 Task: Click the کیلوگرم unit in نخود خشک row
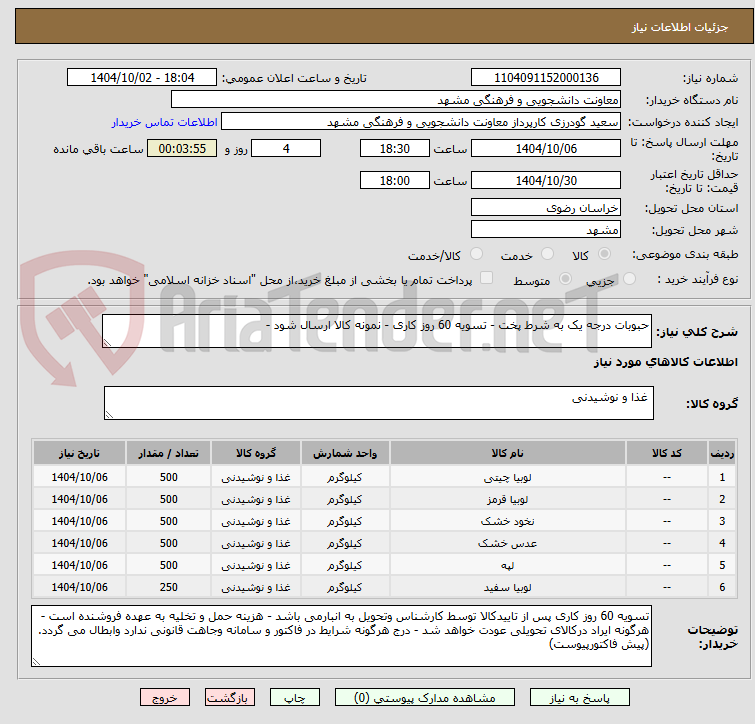[345, 521]
